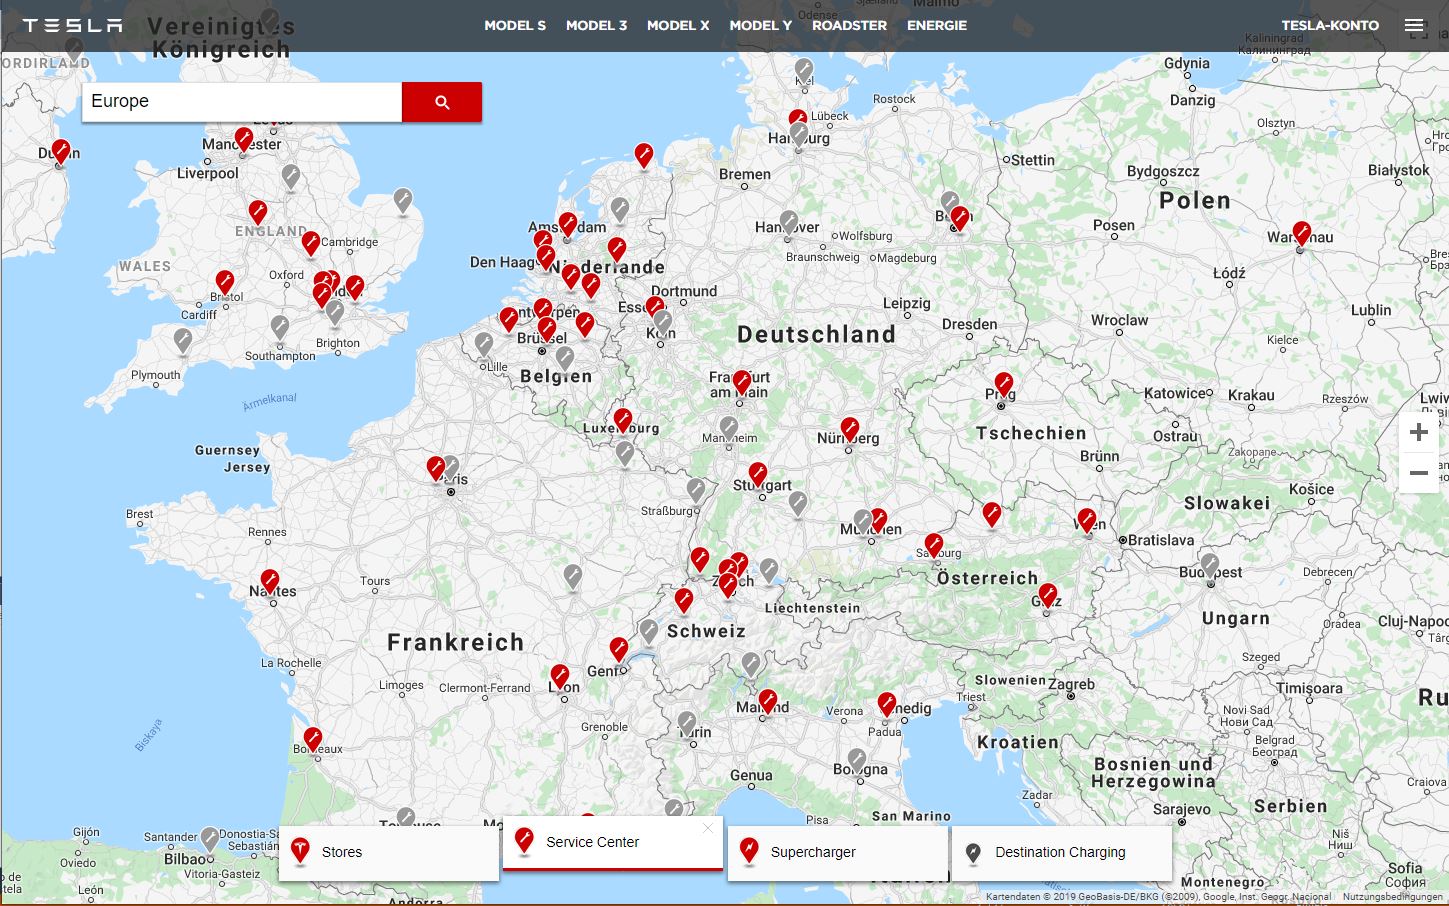Image resolution: width=1449 pixels, height=906 pixels.
Task: Select the red service pin at Nantes
Action: [270, 582]
